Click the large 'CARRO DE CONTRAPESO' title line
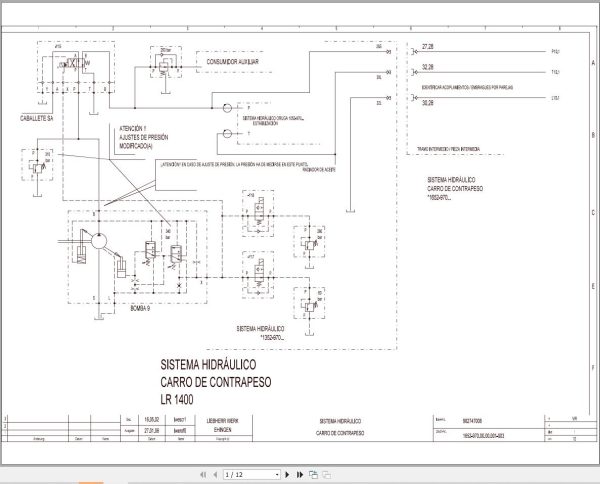This screenshot has width=600, height=484. (x=216, y=382)
